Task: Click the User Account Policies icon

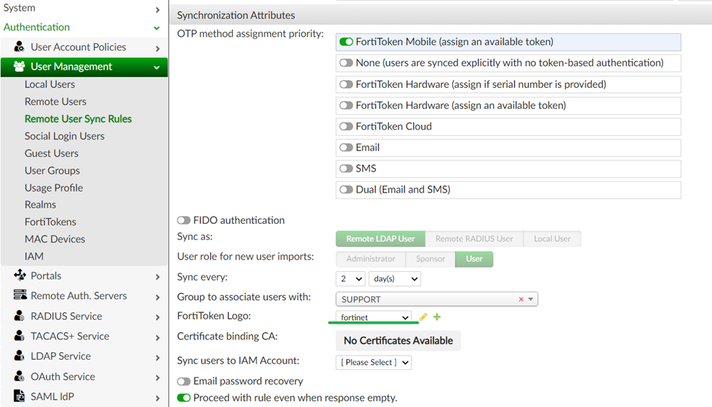Action: pos(19,47)
